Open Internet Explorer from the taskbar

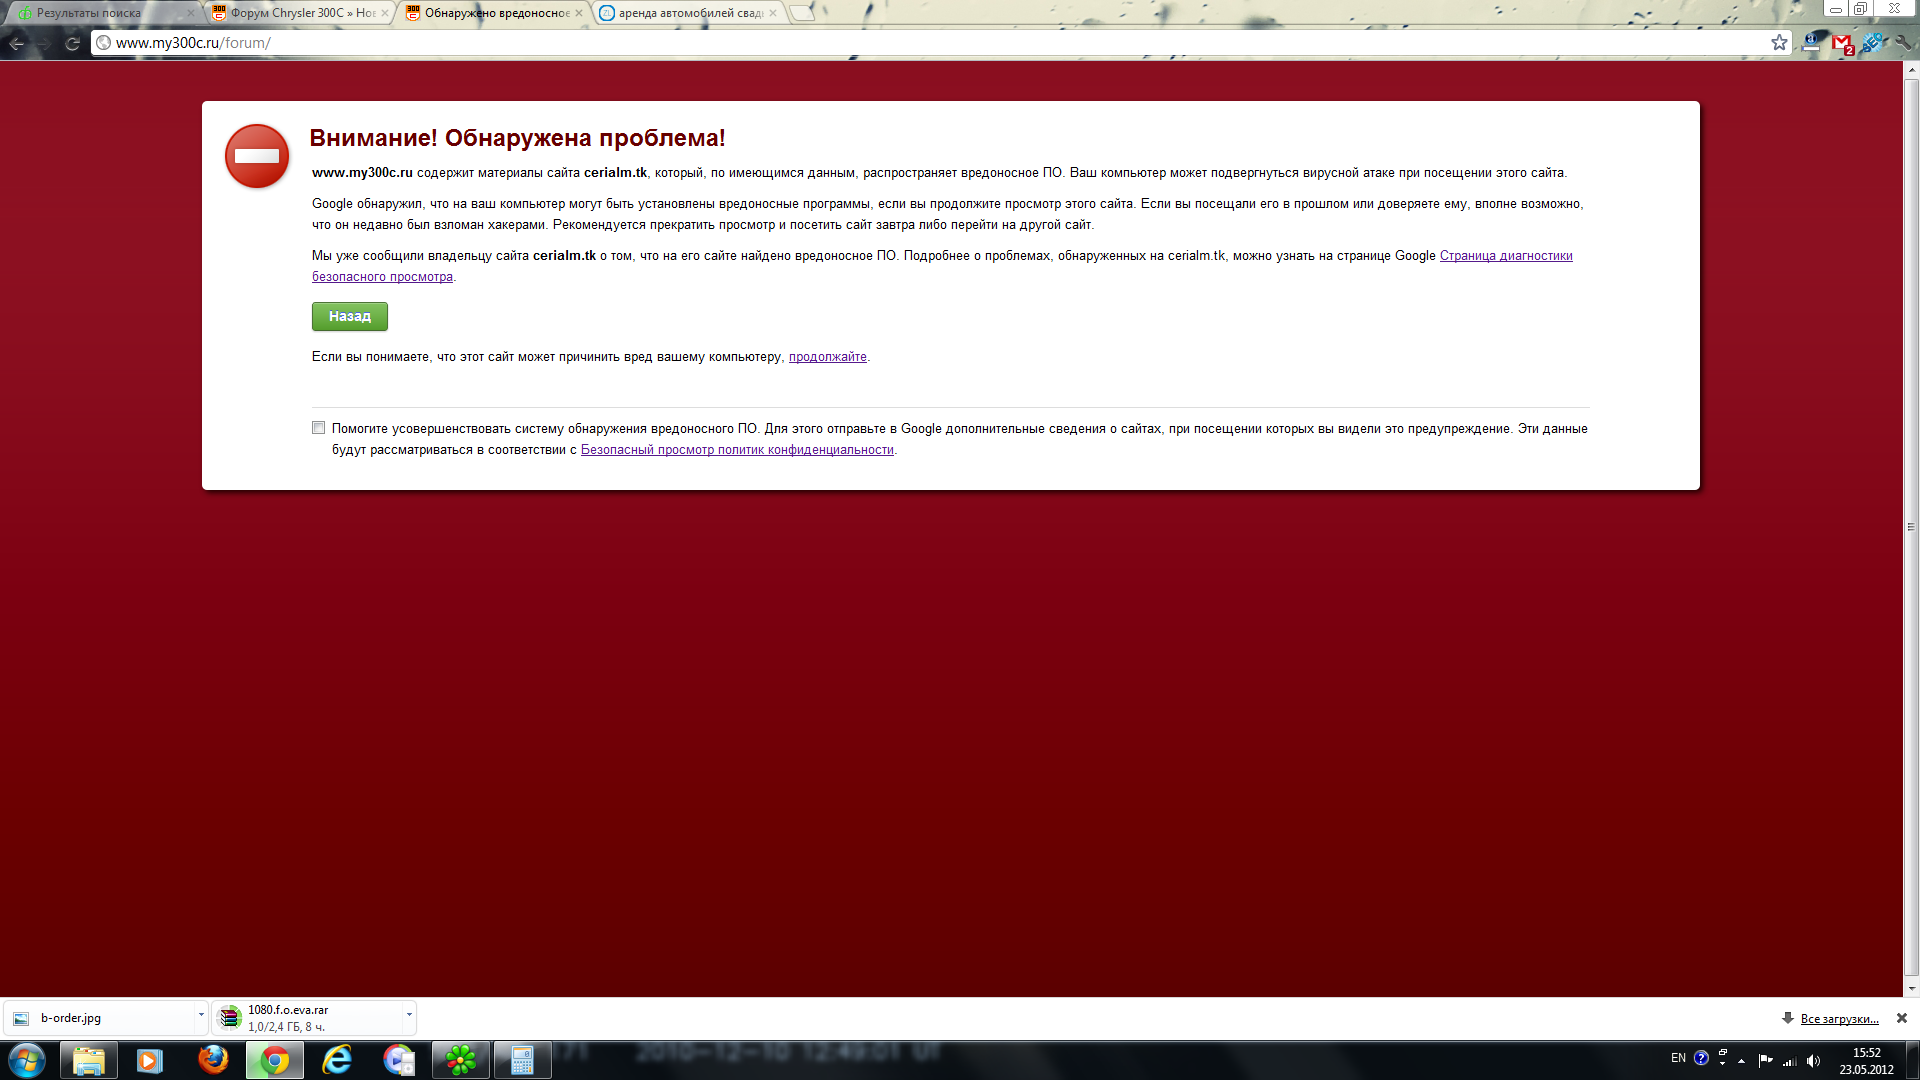click(337, 1060)
